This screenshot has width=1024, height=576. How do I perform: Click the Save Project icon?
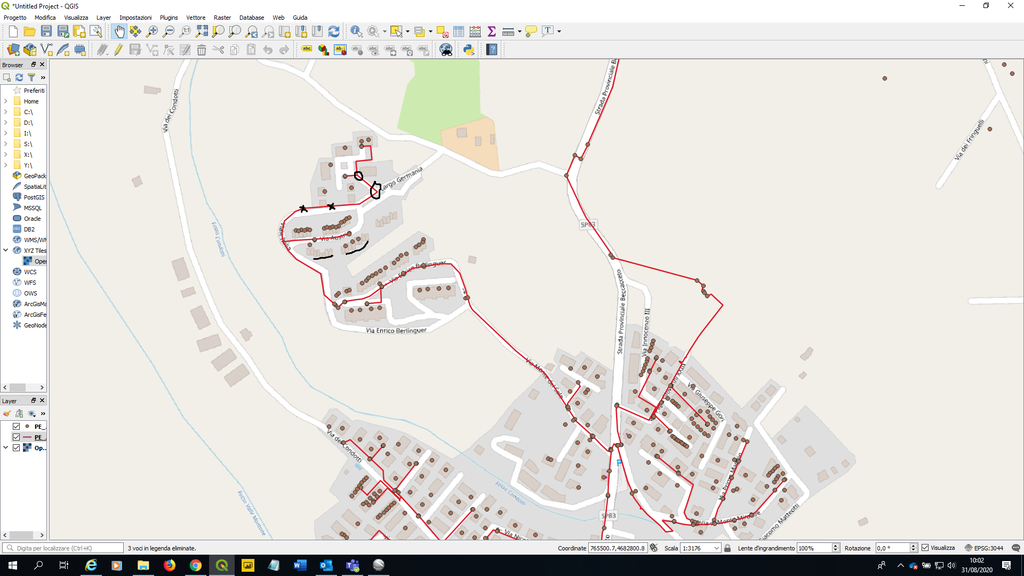47,32
